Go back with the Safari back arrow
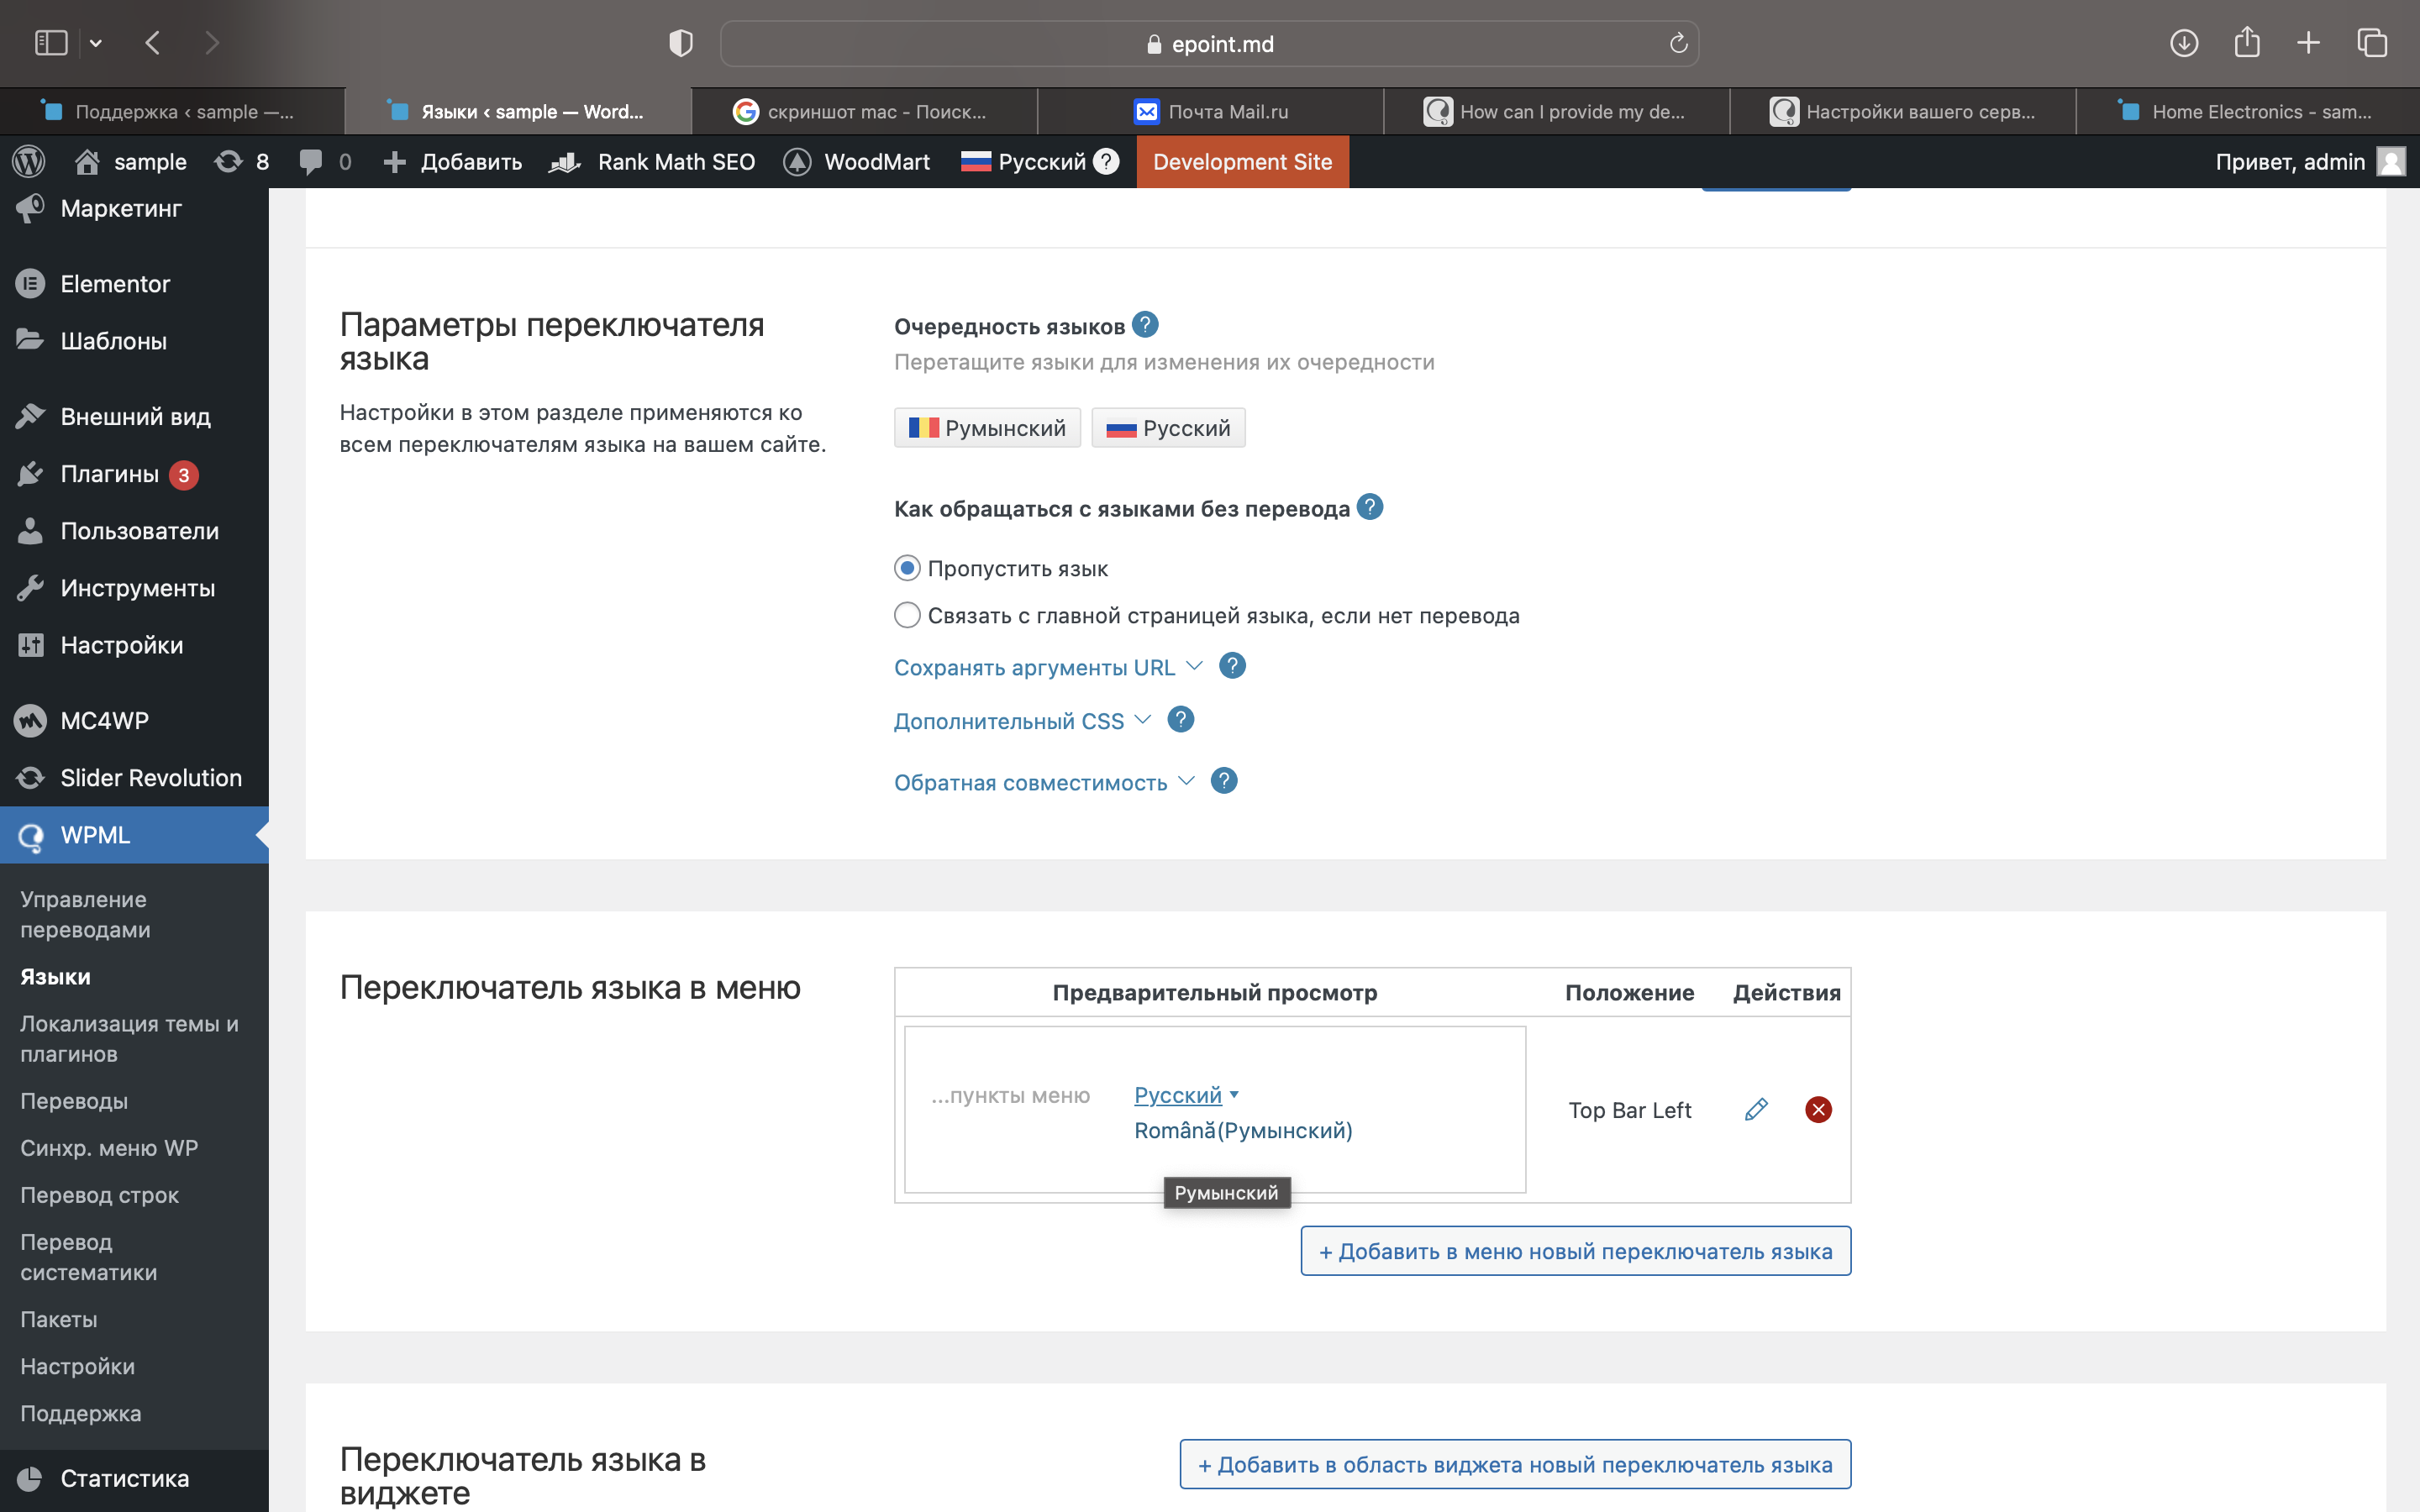 [x=153, y=43]
